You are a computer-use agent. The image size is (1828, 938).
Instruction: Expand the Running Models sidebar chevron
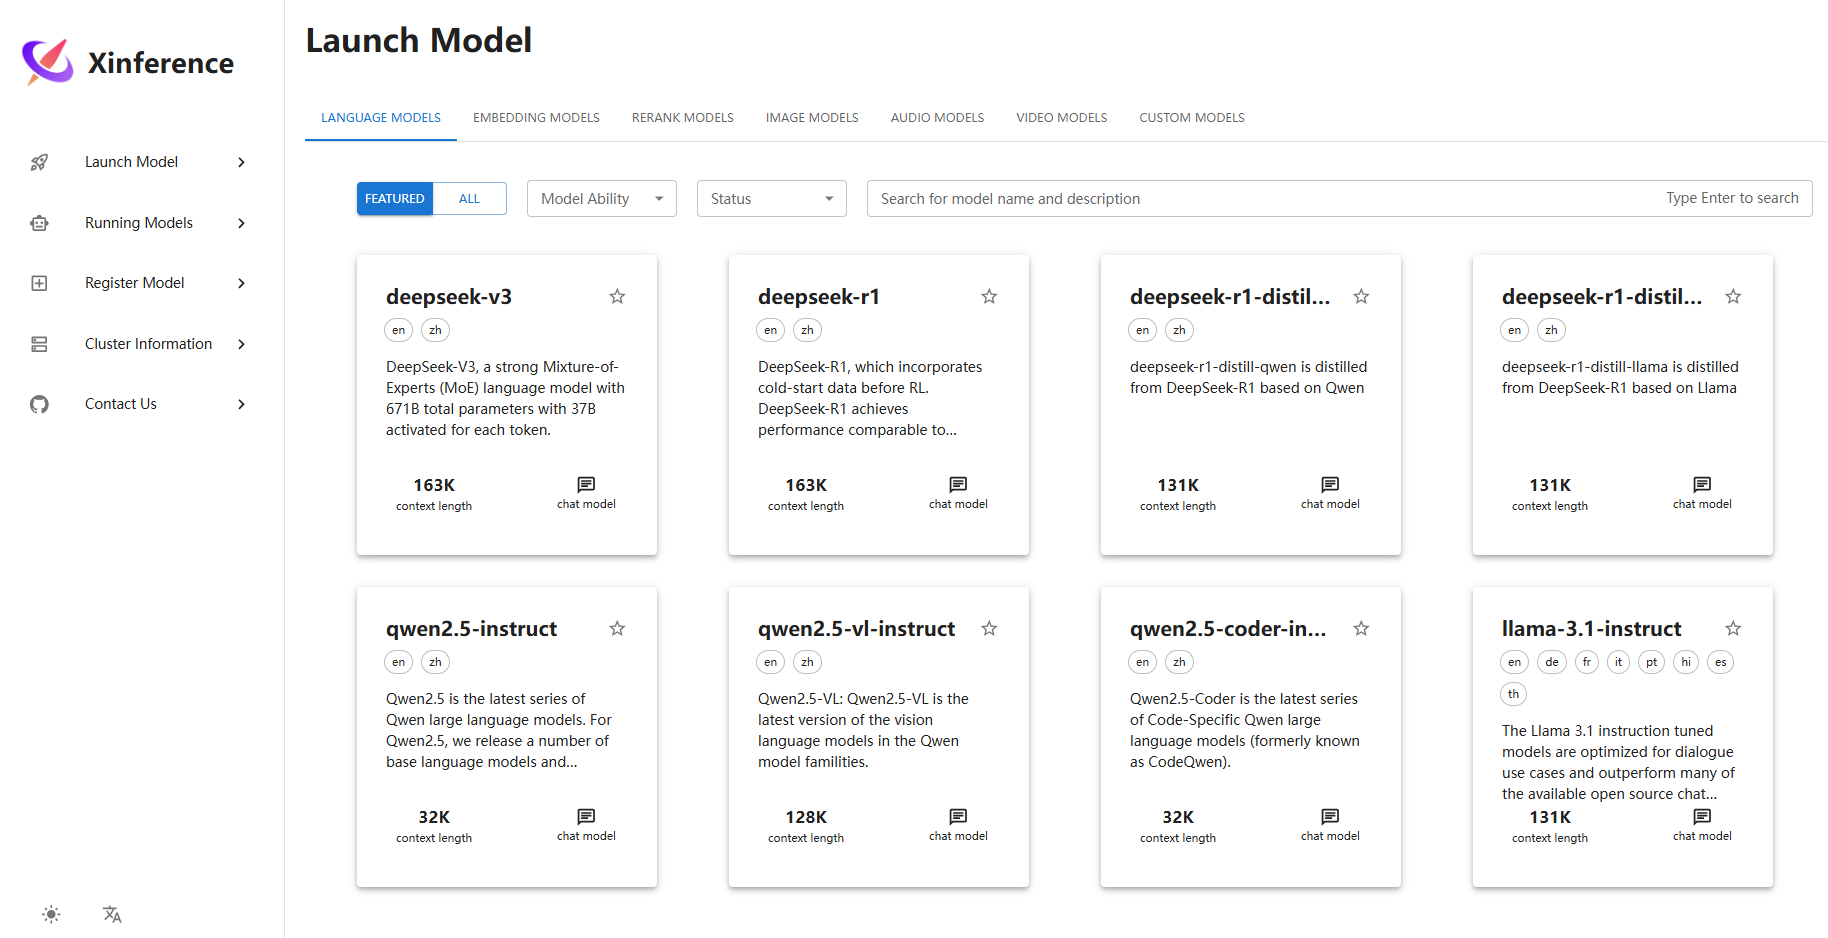[x=241, y=223]
